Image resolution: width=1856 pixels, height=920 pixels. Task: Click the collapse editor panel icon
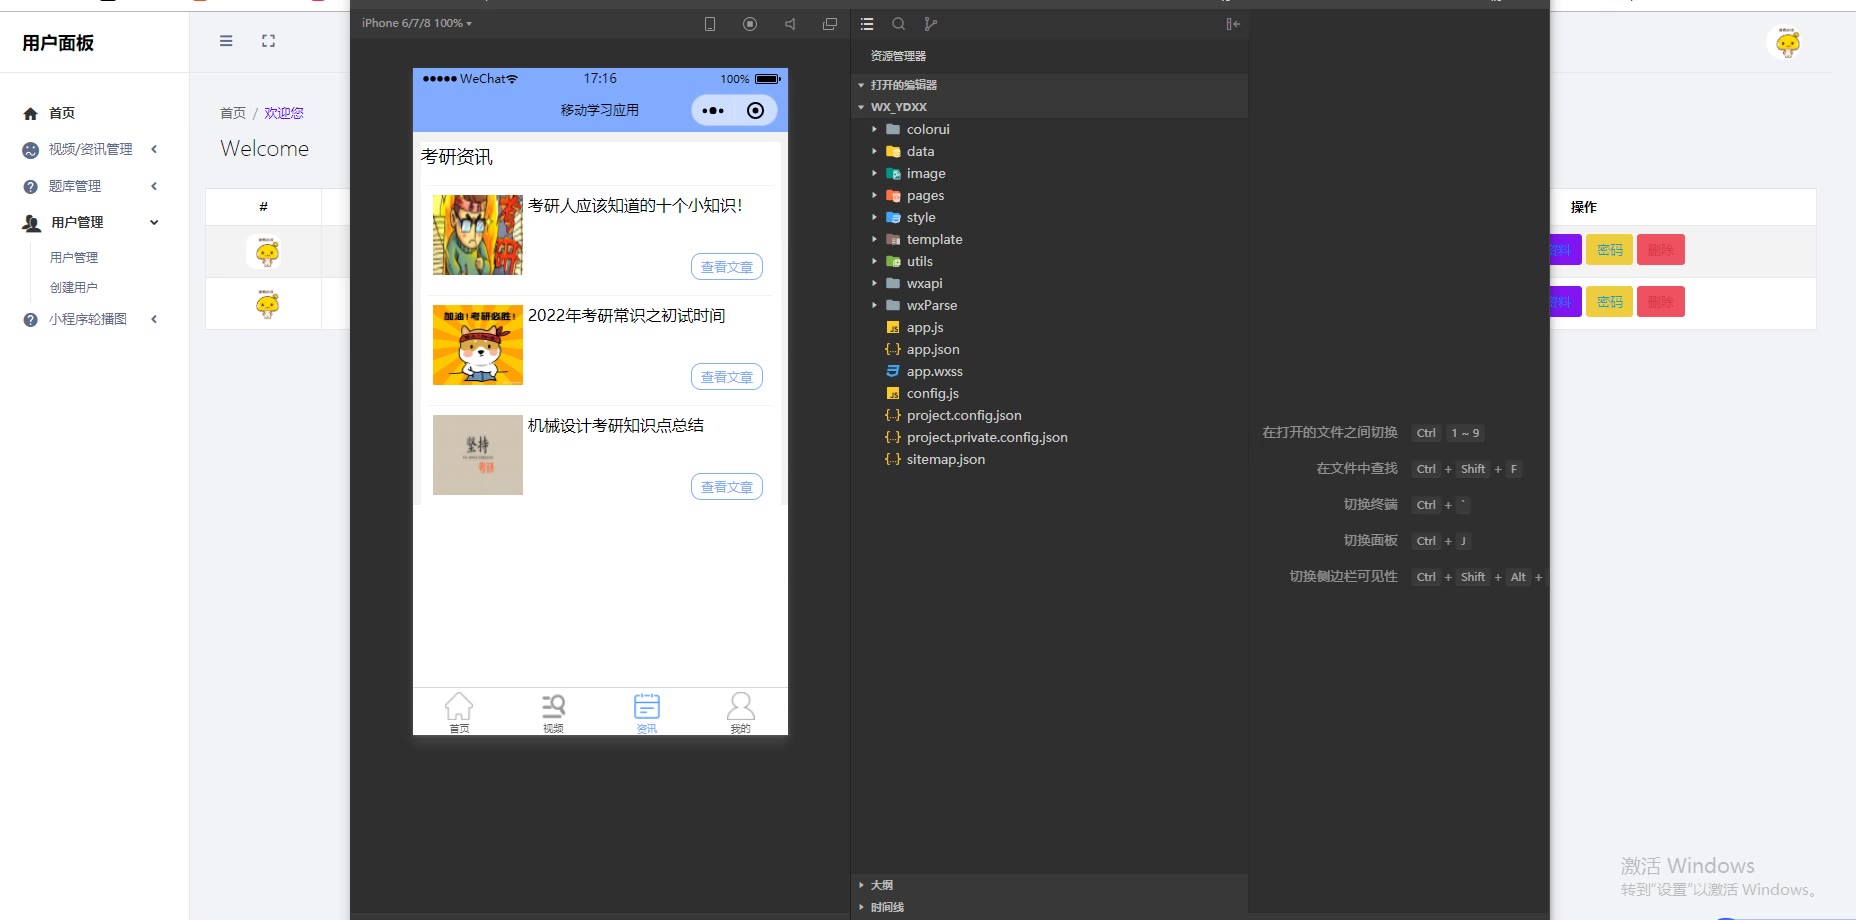coord(1233,24)
